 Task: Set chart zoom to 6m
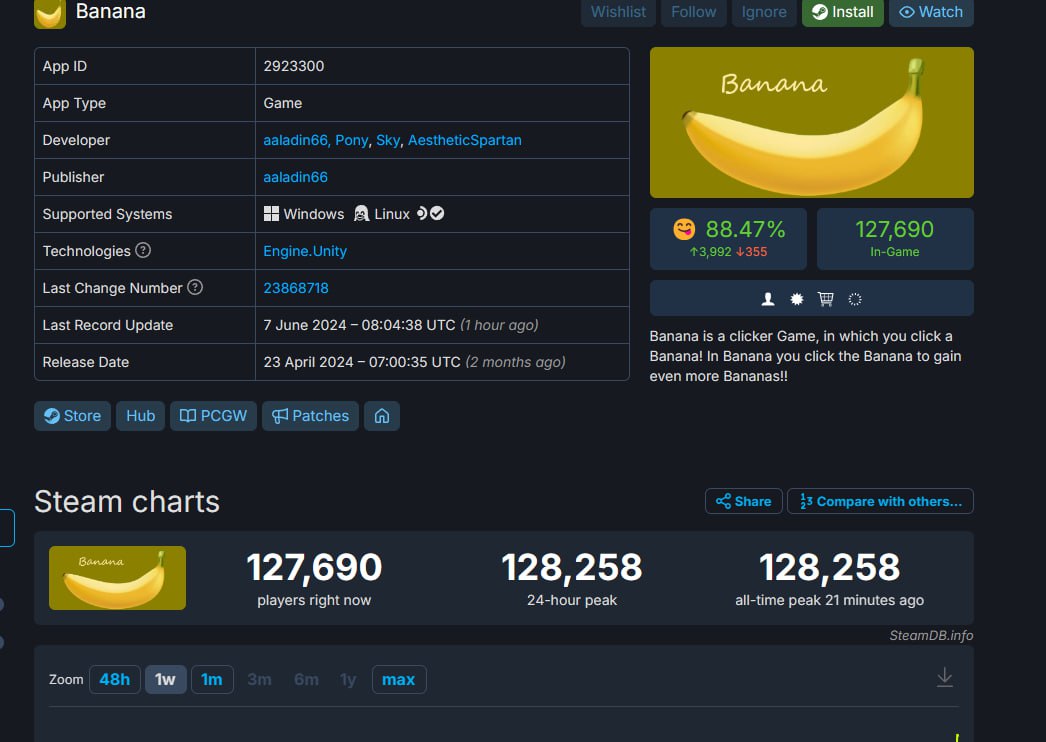click(306, 679)
